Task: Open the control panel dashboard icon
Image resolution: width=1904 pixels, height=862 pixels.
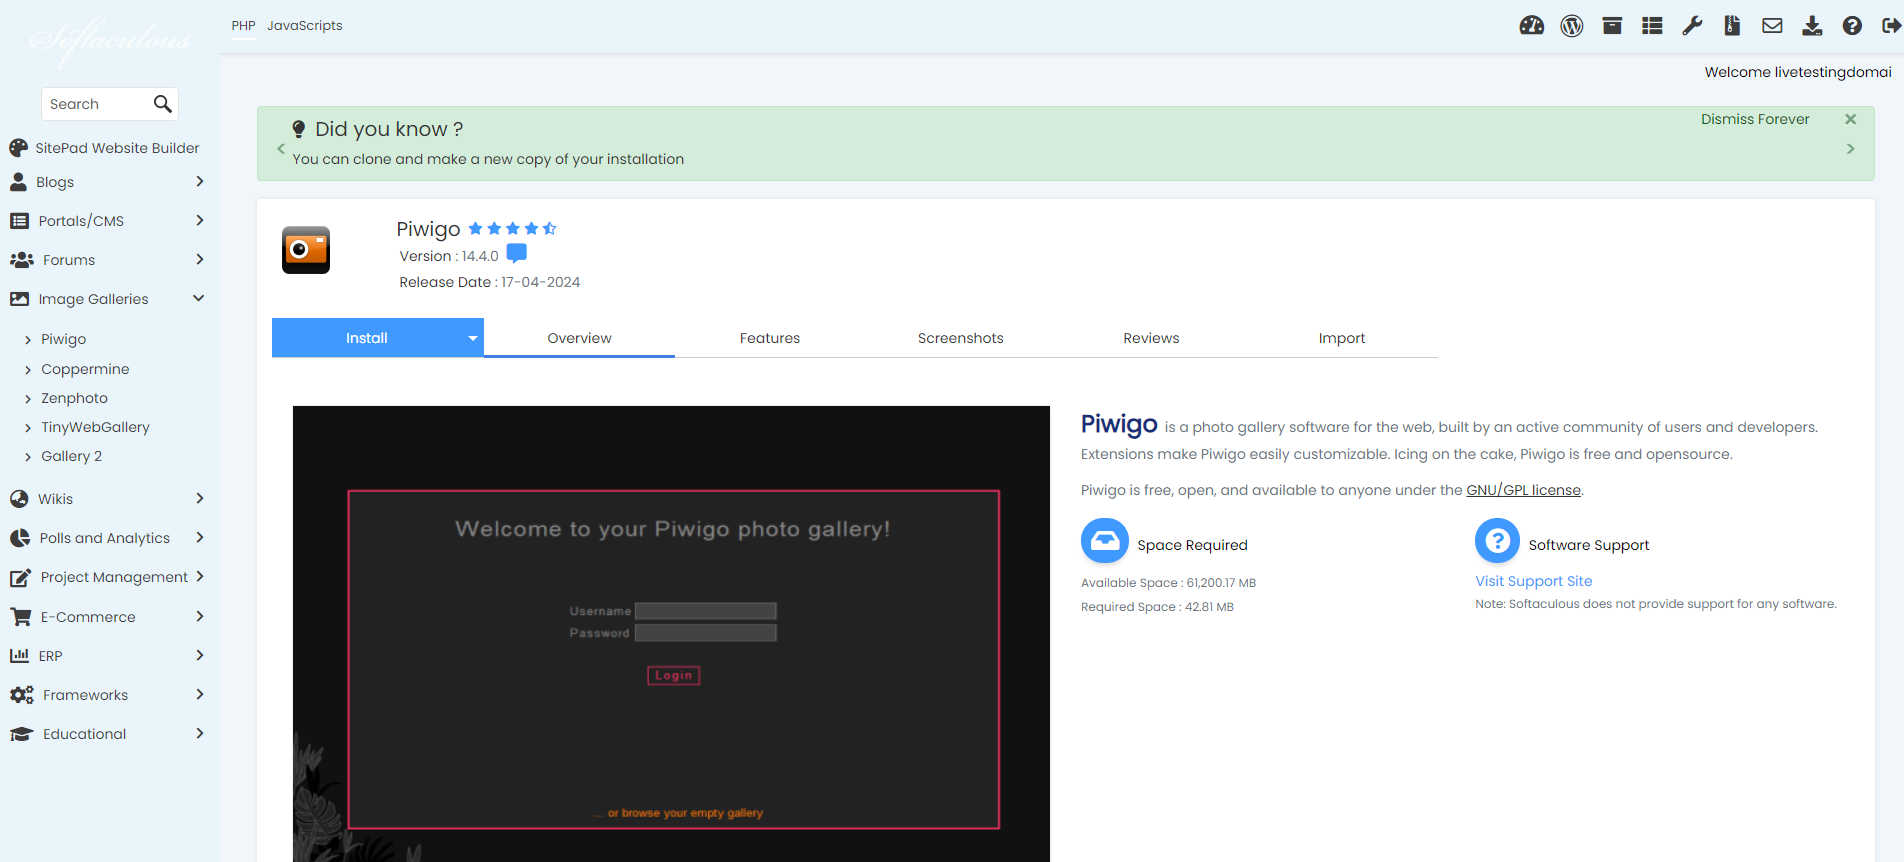Action: [1531, 26]
